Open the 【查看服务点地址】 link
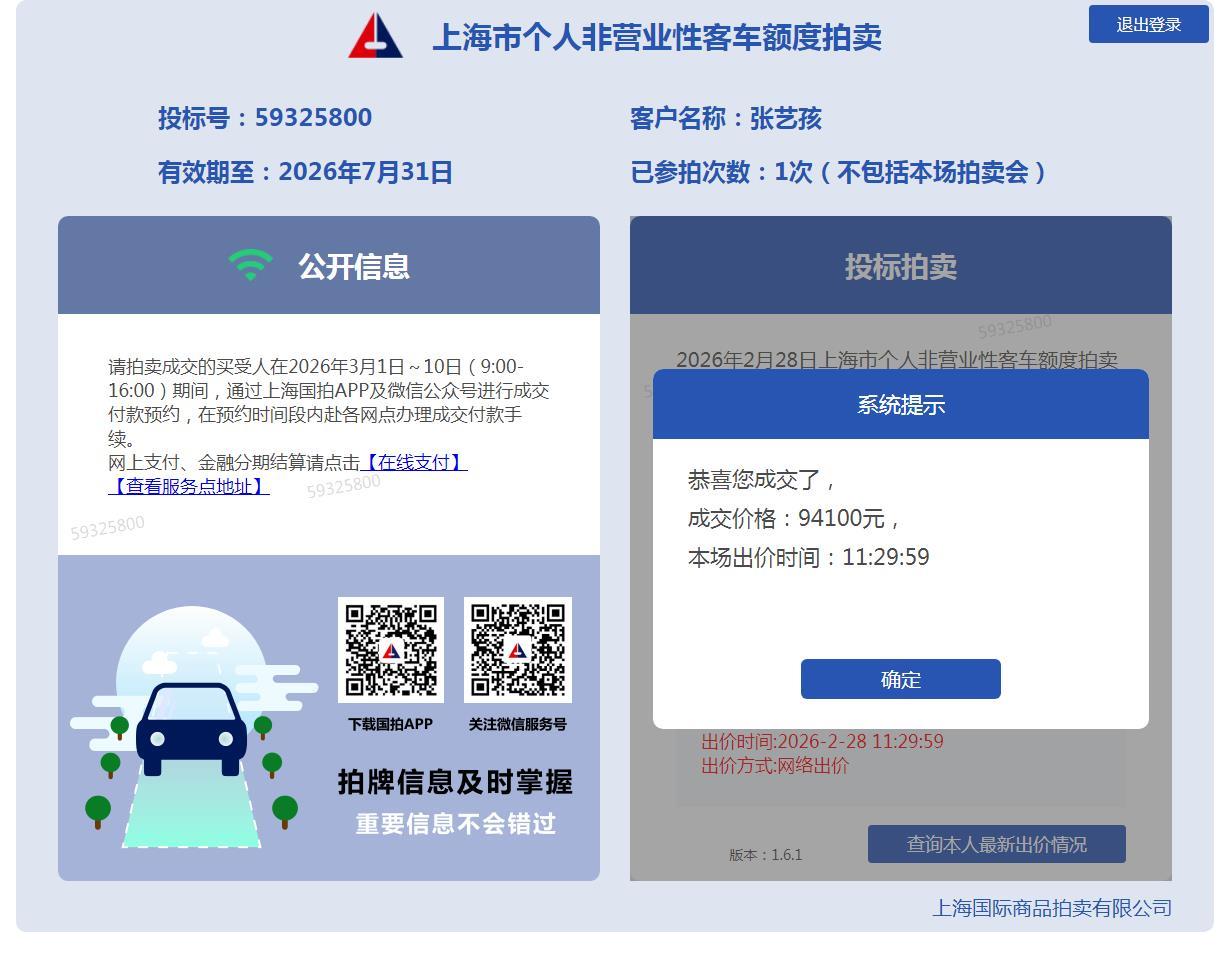The height and width of the screenshot is (956, 1231). [x=189, y=486]
